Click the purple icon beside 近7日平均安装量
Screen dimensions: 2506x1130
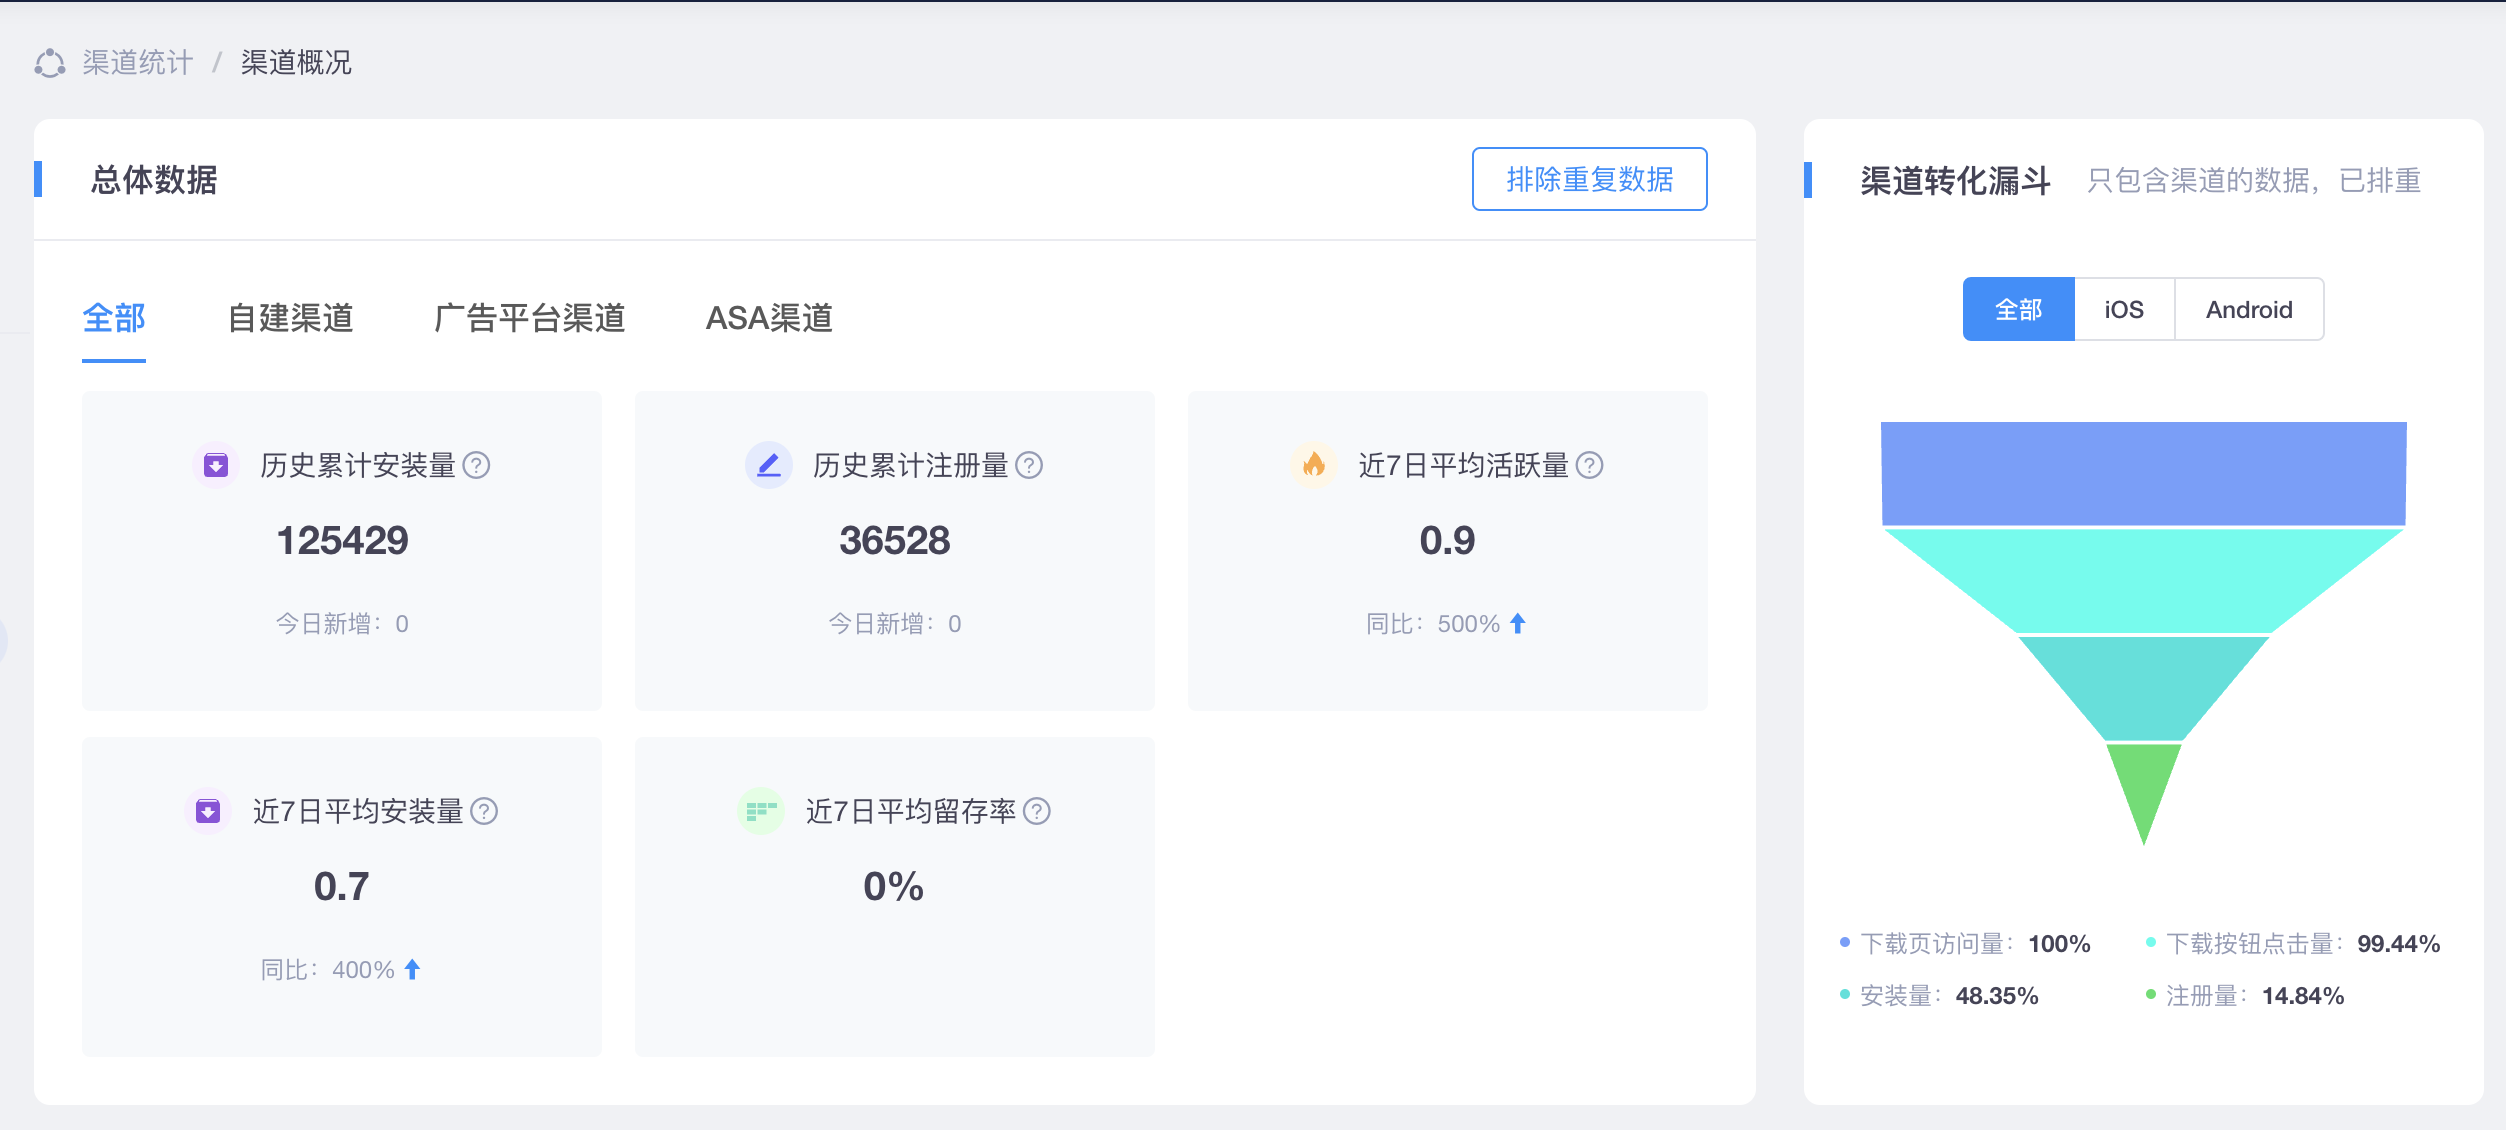[x=208, y=811]
